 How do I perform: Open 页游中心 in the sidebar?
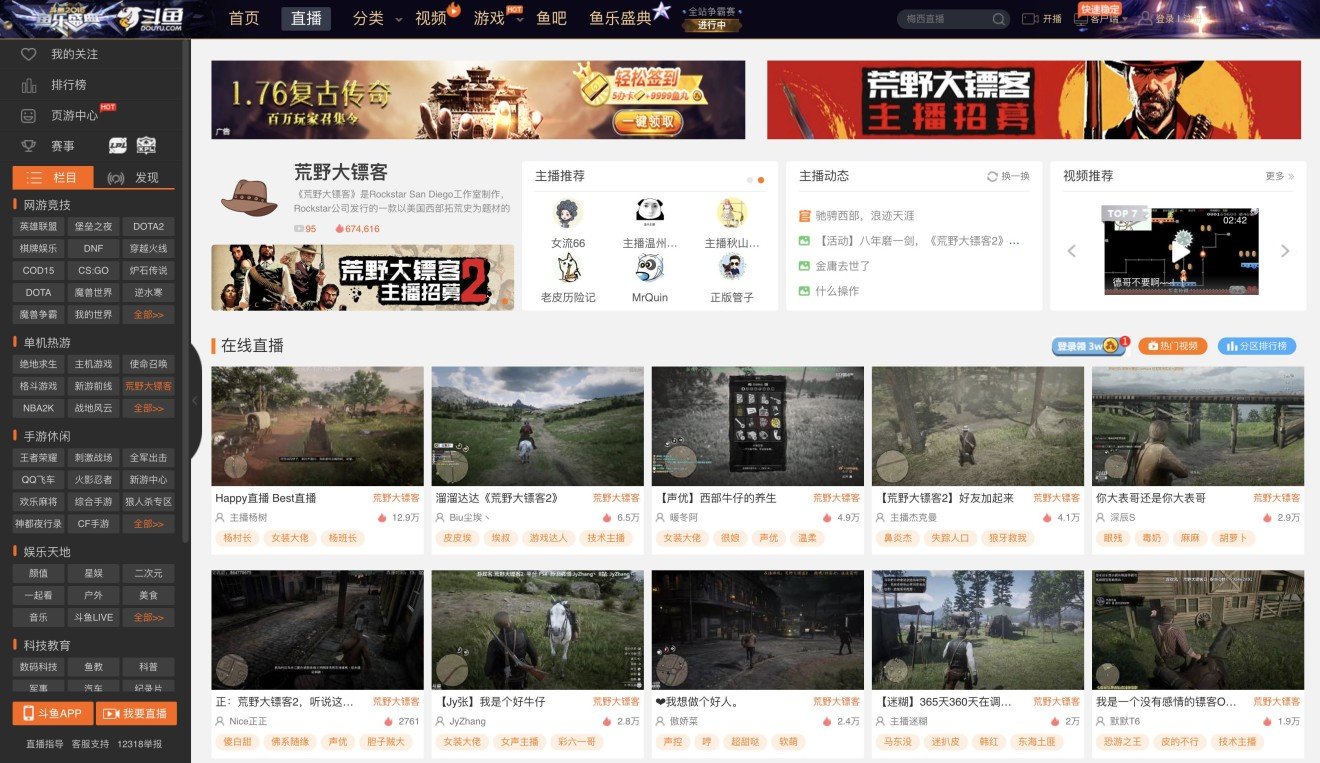75,116
